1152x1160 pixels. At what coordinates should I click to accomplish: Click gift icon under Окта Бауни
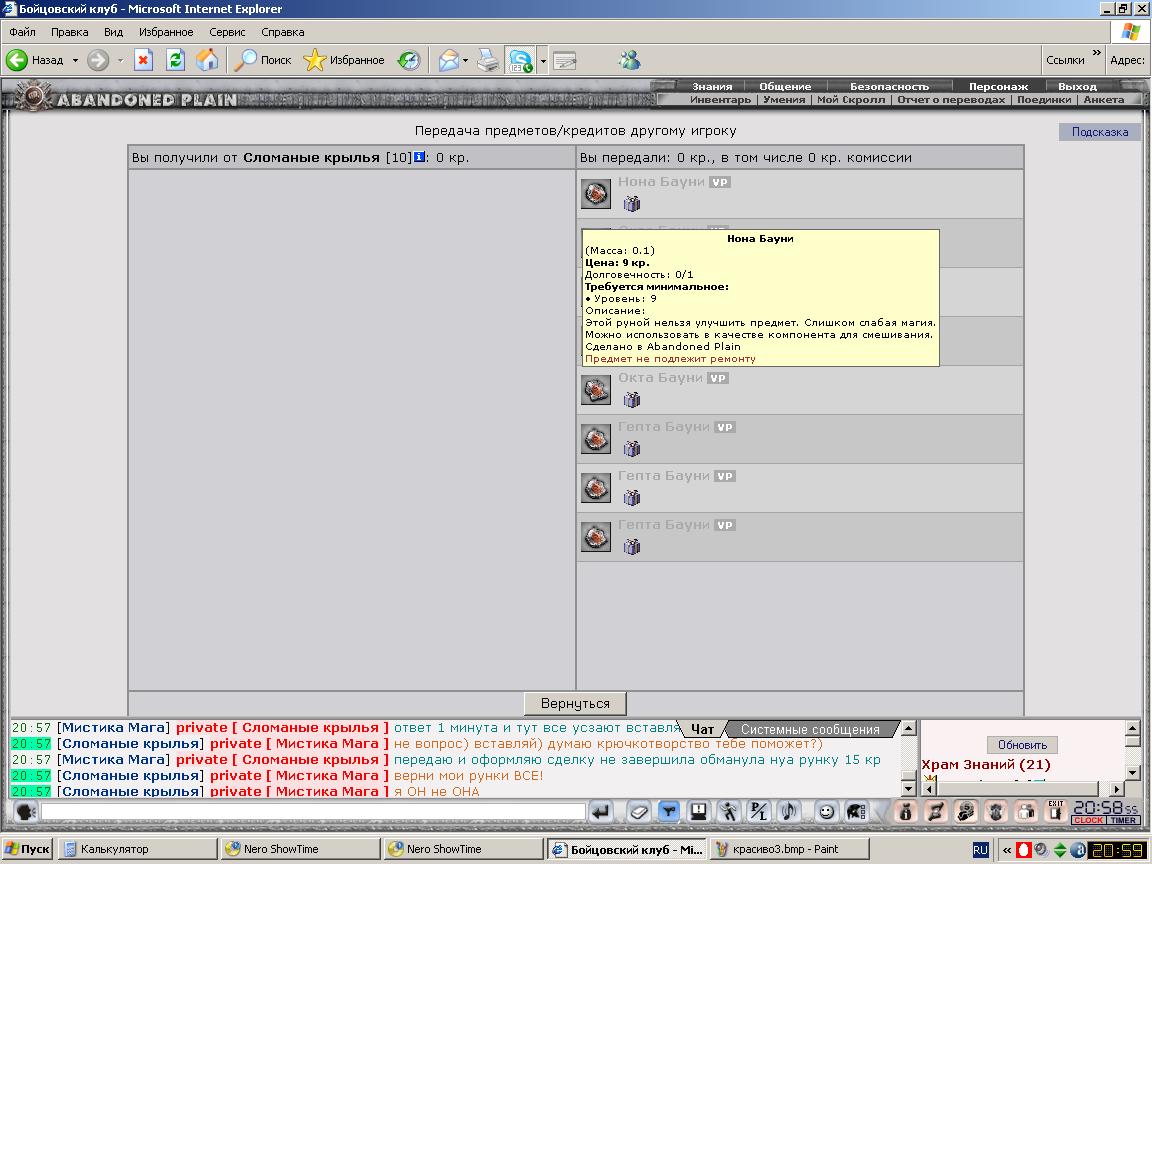(x=632, y=399)
